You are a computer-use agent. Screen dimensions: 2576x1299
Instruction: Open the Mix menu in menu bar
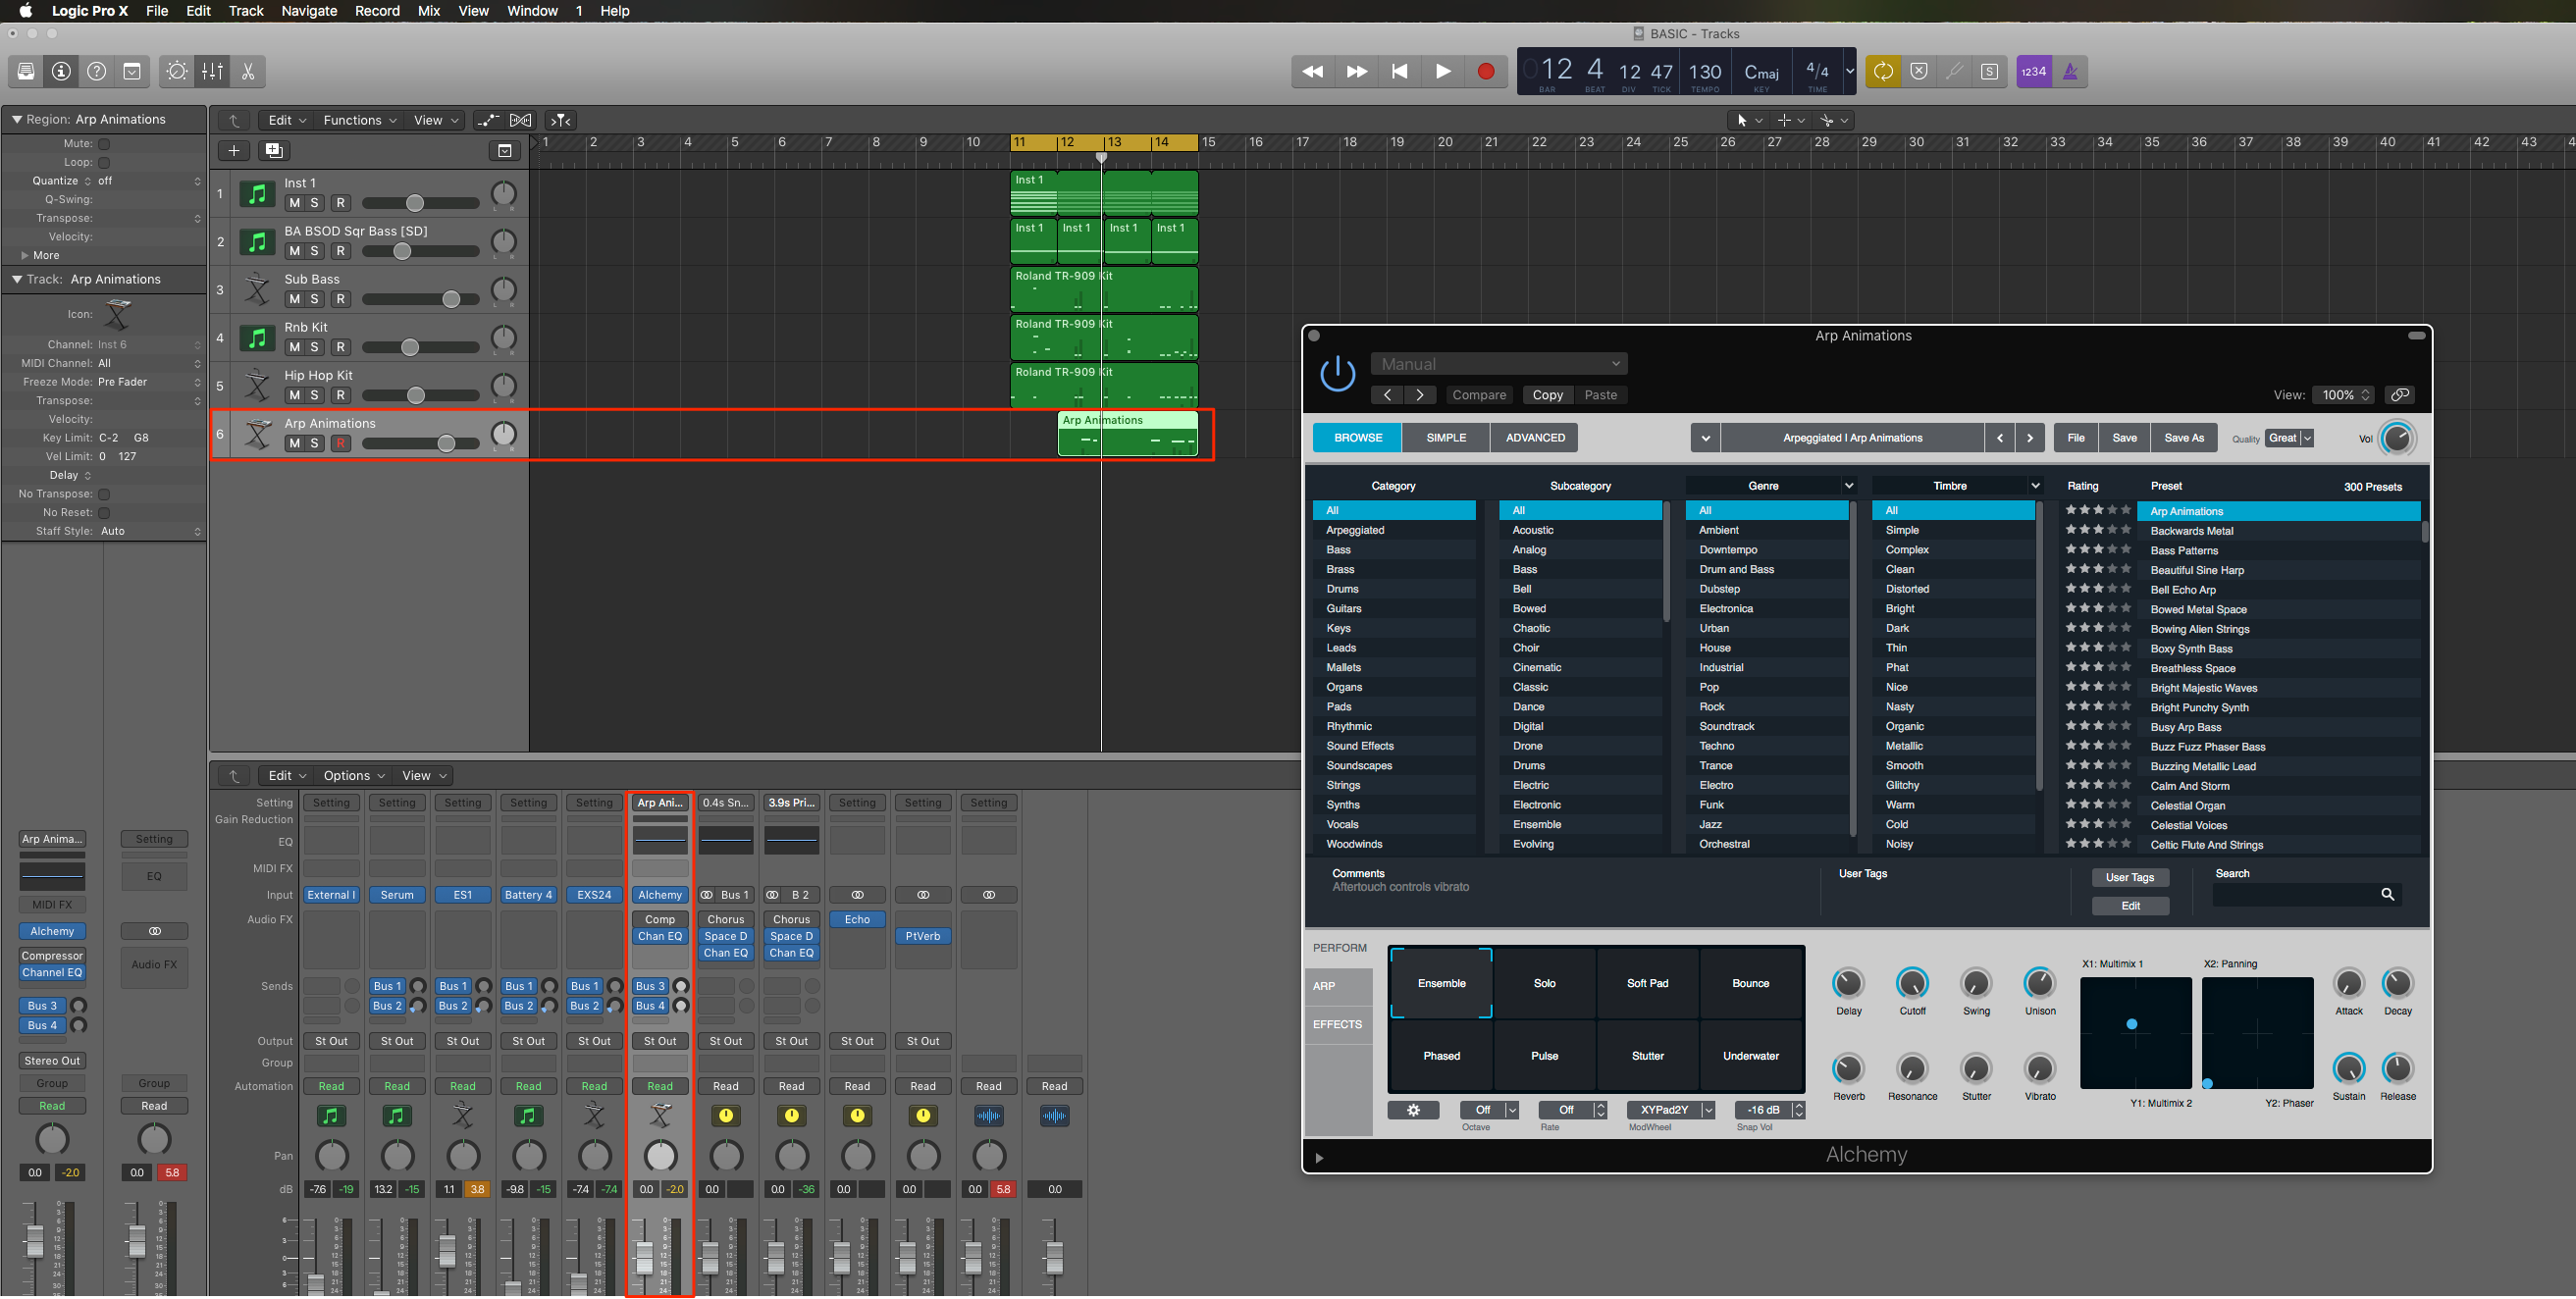[429, 11]
